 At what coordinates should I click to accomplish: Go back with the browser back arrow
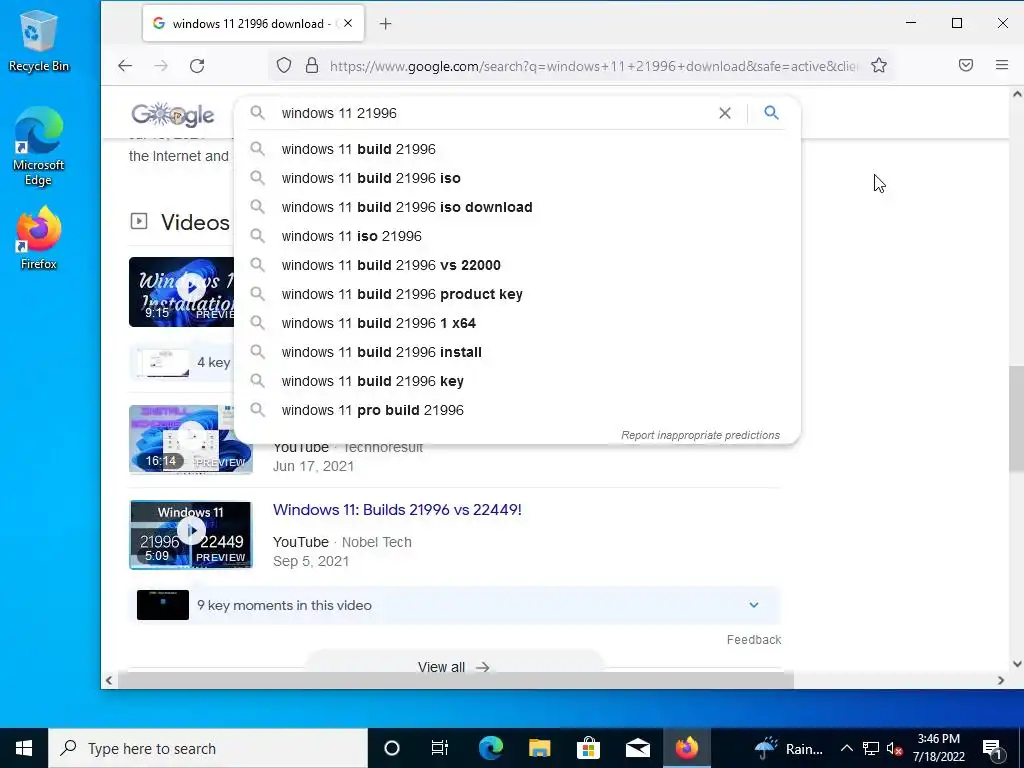pyautogui.click(x=125, y=65)
